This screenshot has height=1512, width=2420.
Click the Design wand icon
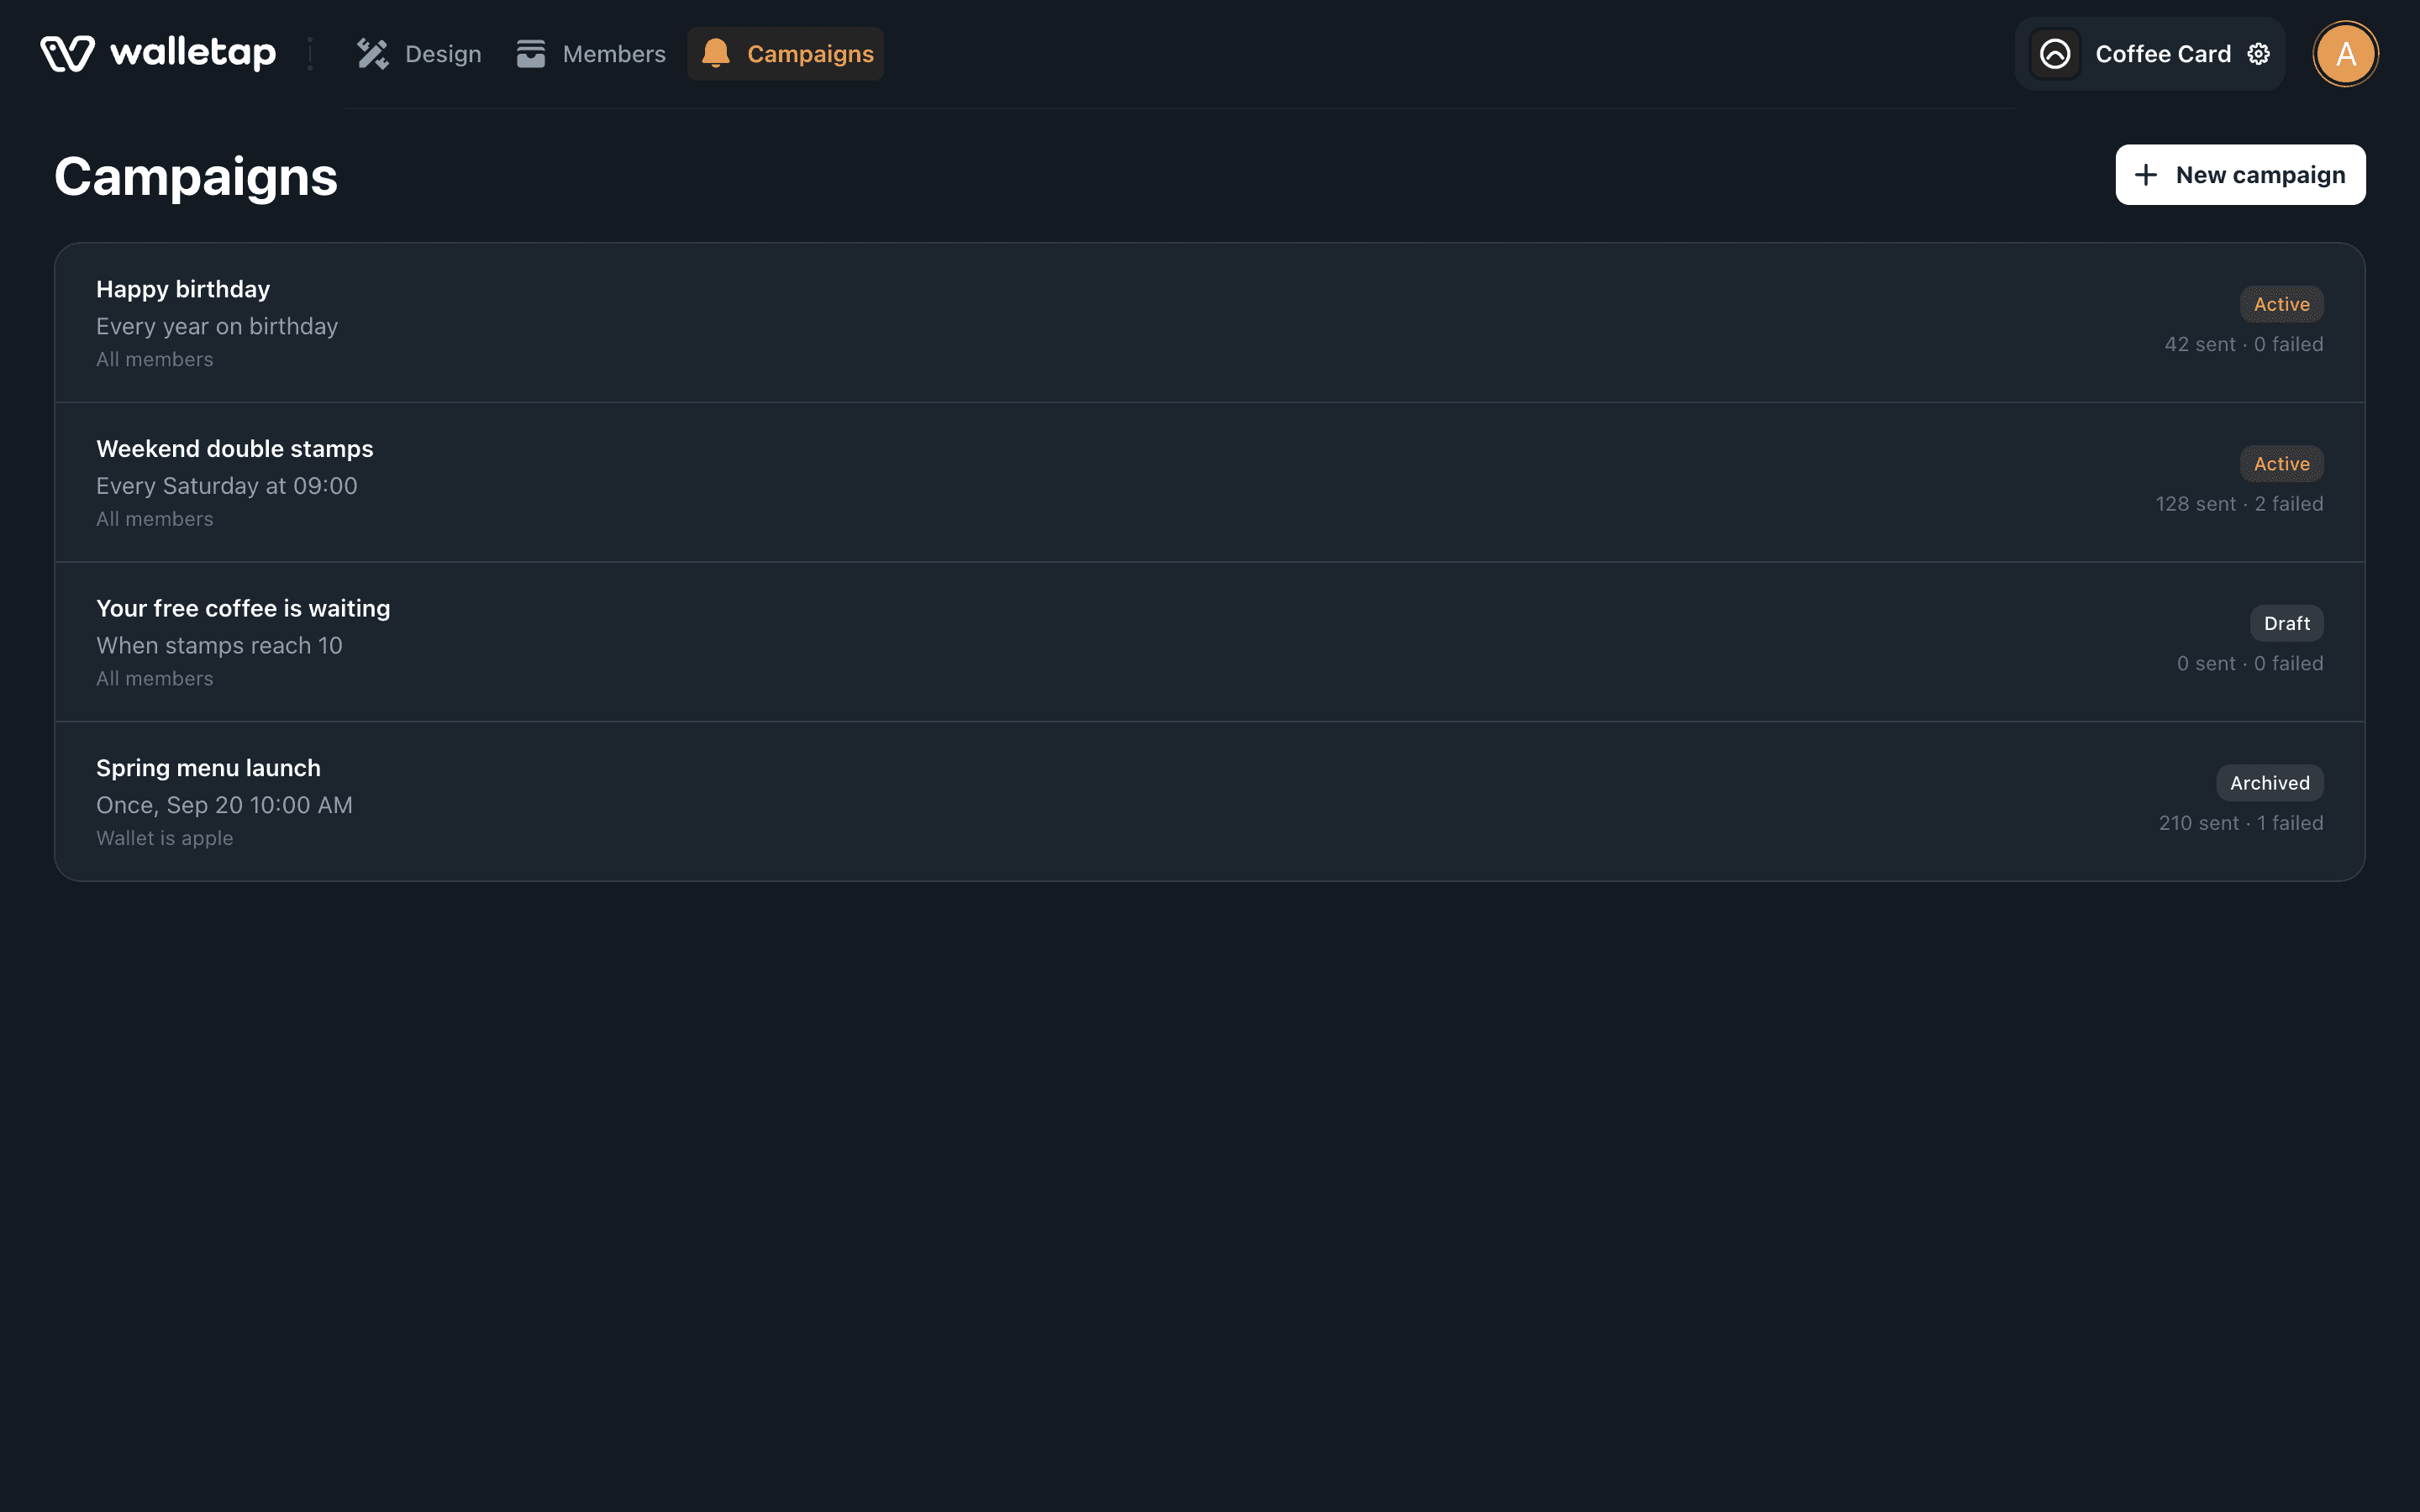tap(373, 54)
